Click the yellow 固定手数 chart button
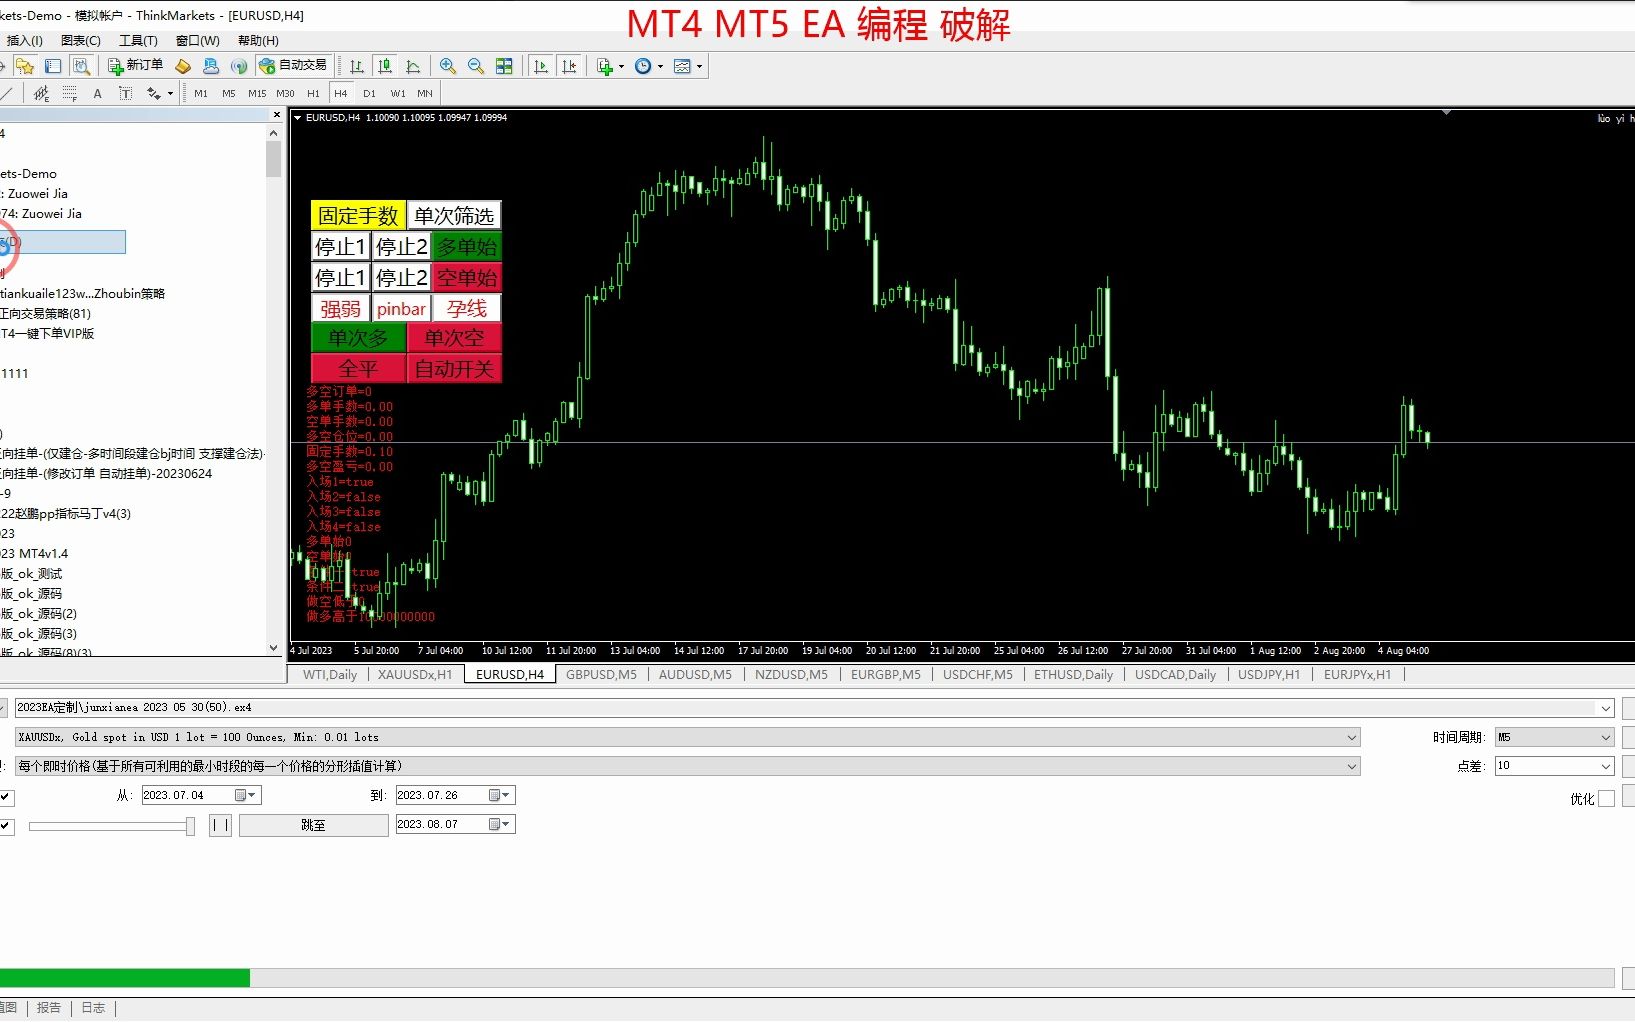The height and width of the screenshot is (1022, 1635). [358, 215]
